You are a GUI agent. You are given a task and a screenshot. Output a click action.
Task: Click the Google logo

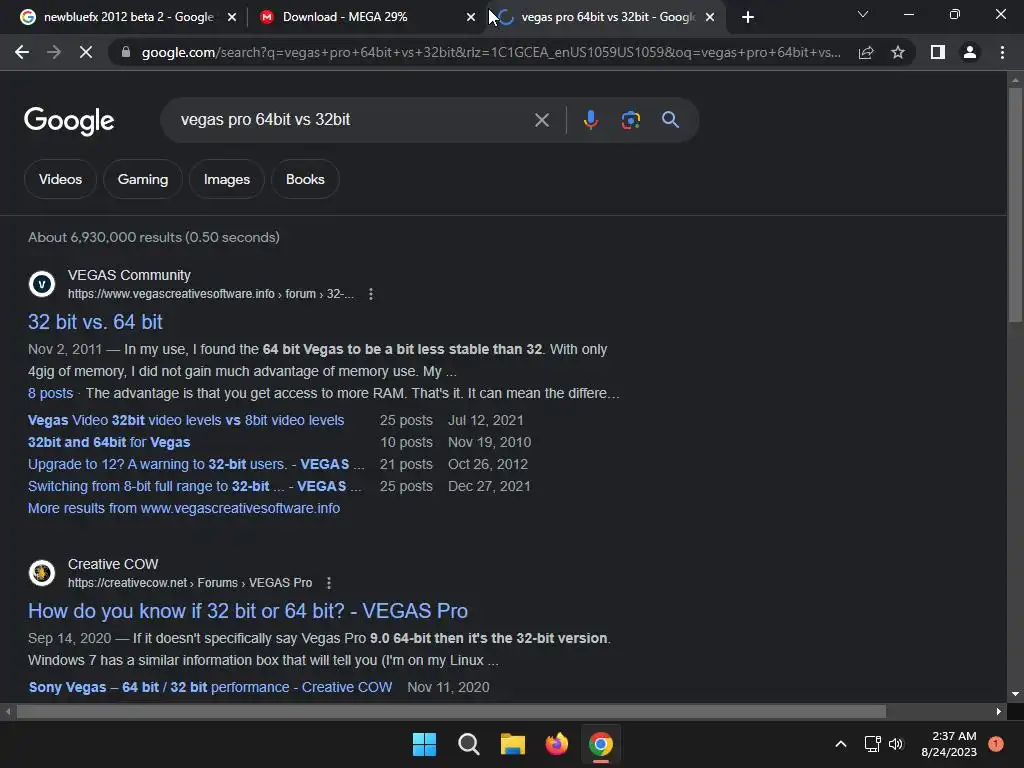[x=69, y=121]
